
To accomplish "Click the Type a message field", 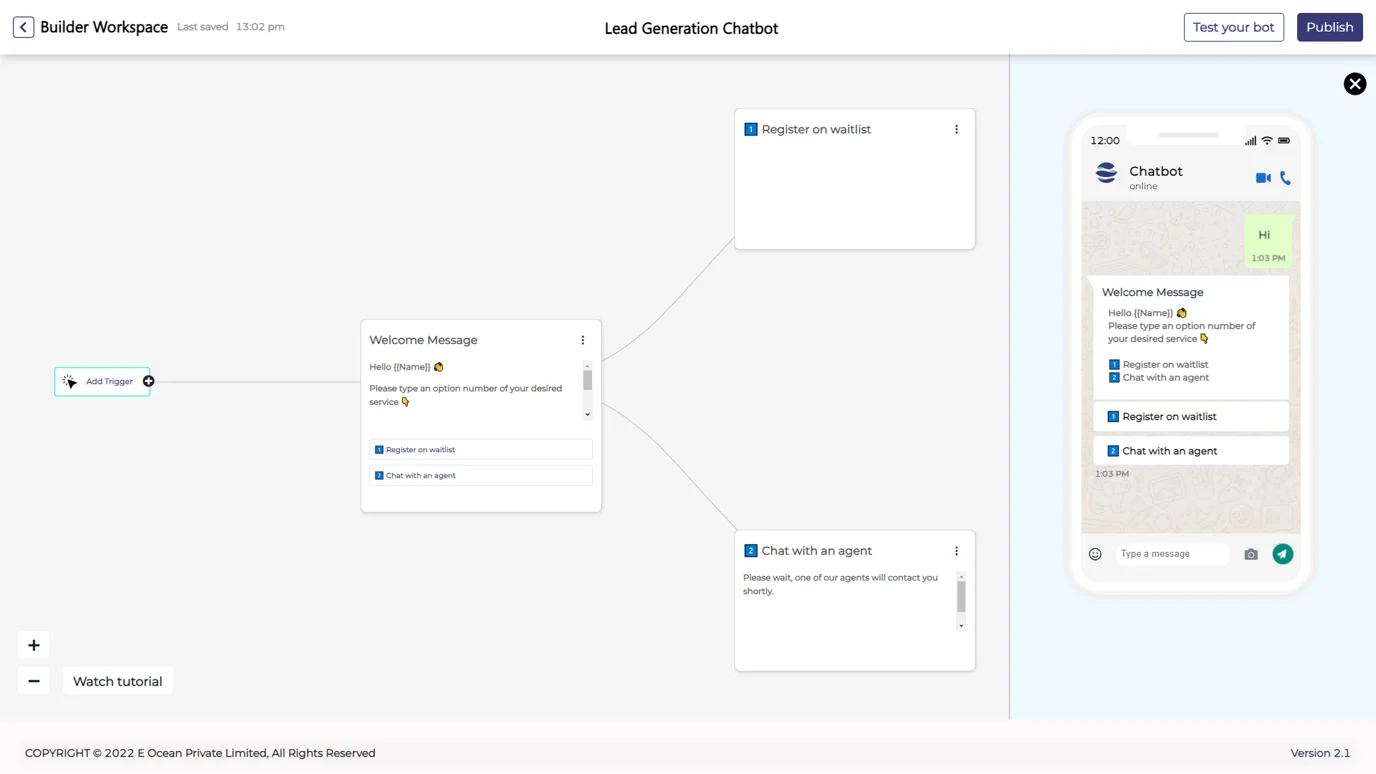I will pos(1170,554).
